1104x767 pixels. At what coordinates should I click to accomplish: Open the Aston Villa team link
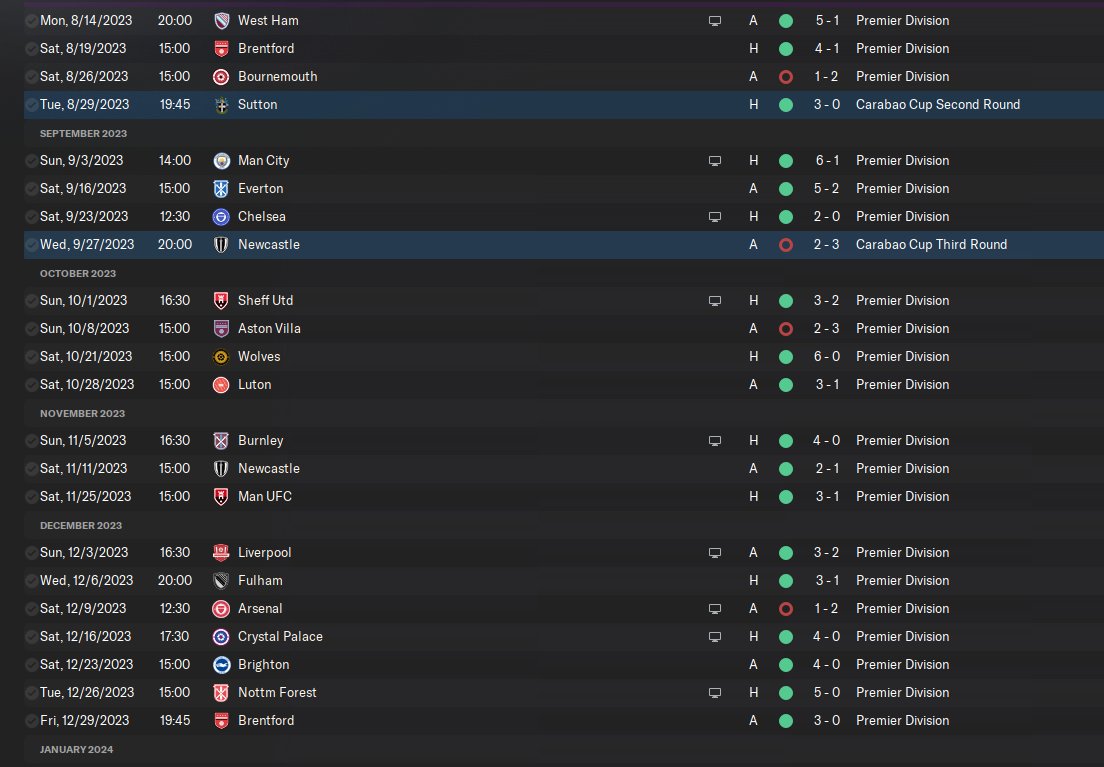pos(269,328)
